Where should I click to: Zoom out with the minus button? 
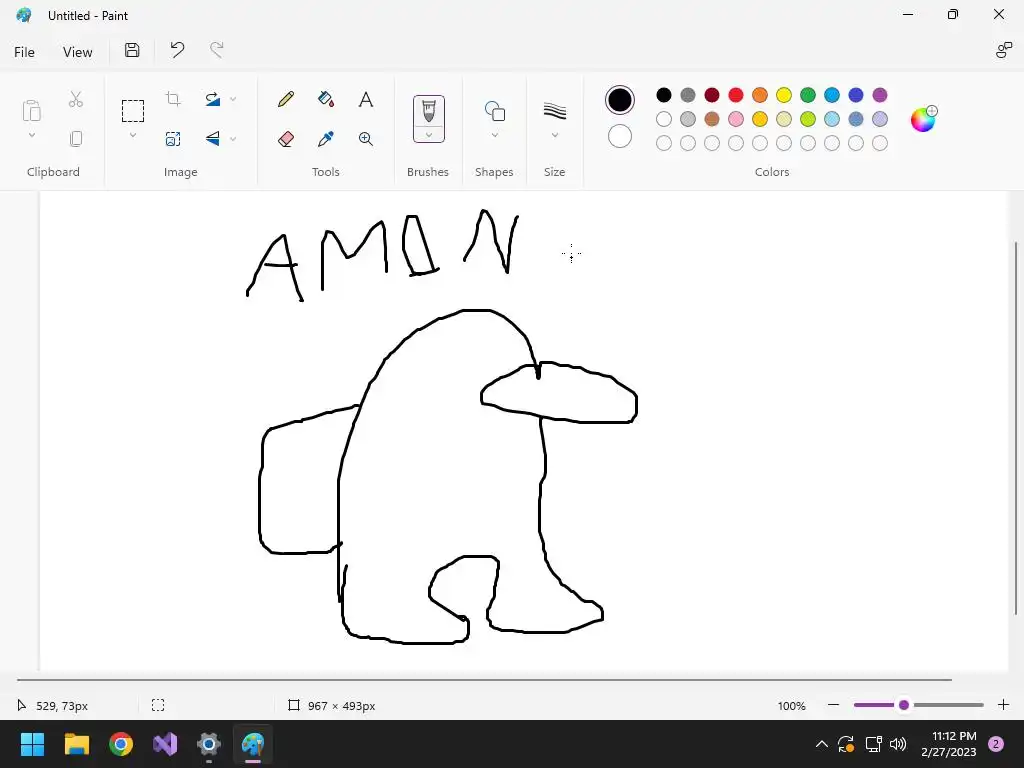[x=833, y=705]
